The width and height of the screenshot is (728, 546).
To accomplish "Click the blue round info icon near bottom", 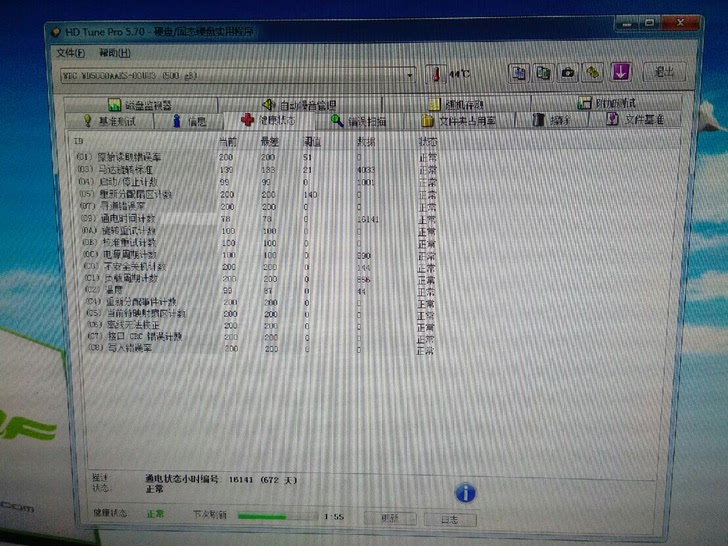I will pyautogui.click(x=465, y=493).
